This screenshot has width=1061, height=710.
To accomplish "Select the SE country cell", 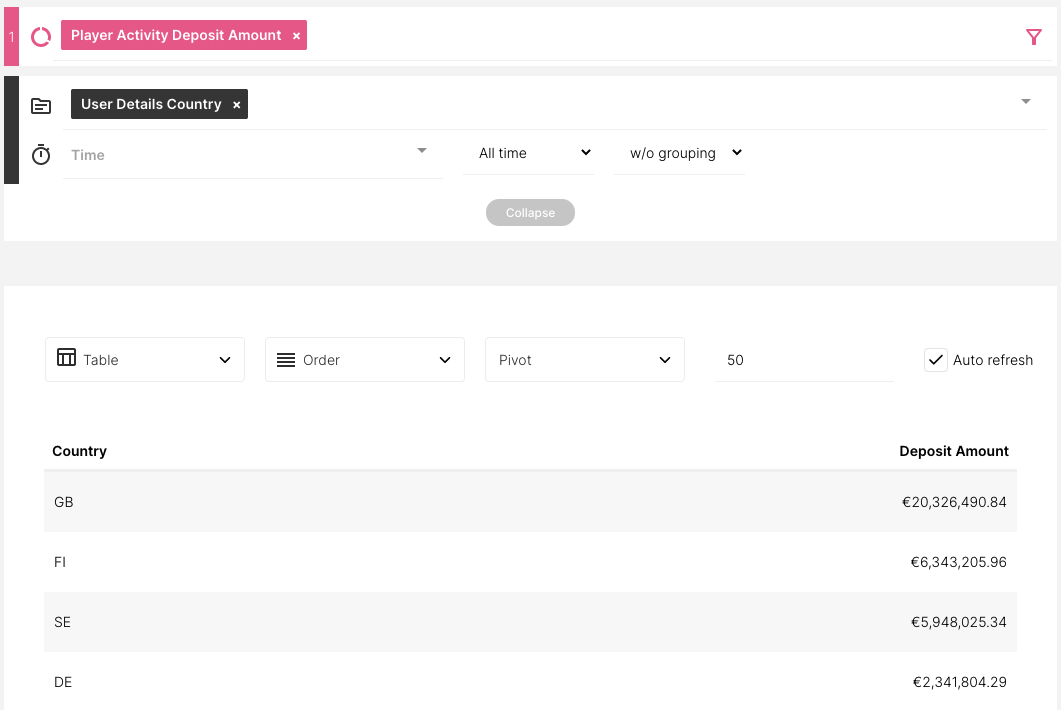I will pyautogui.click(x=62, y=622).
